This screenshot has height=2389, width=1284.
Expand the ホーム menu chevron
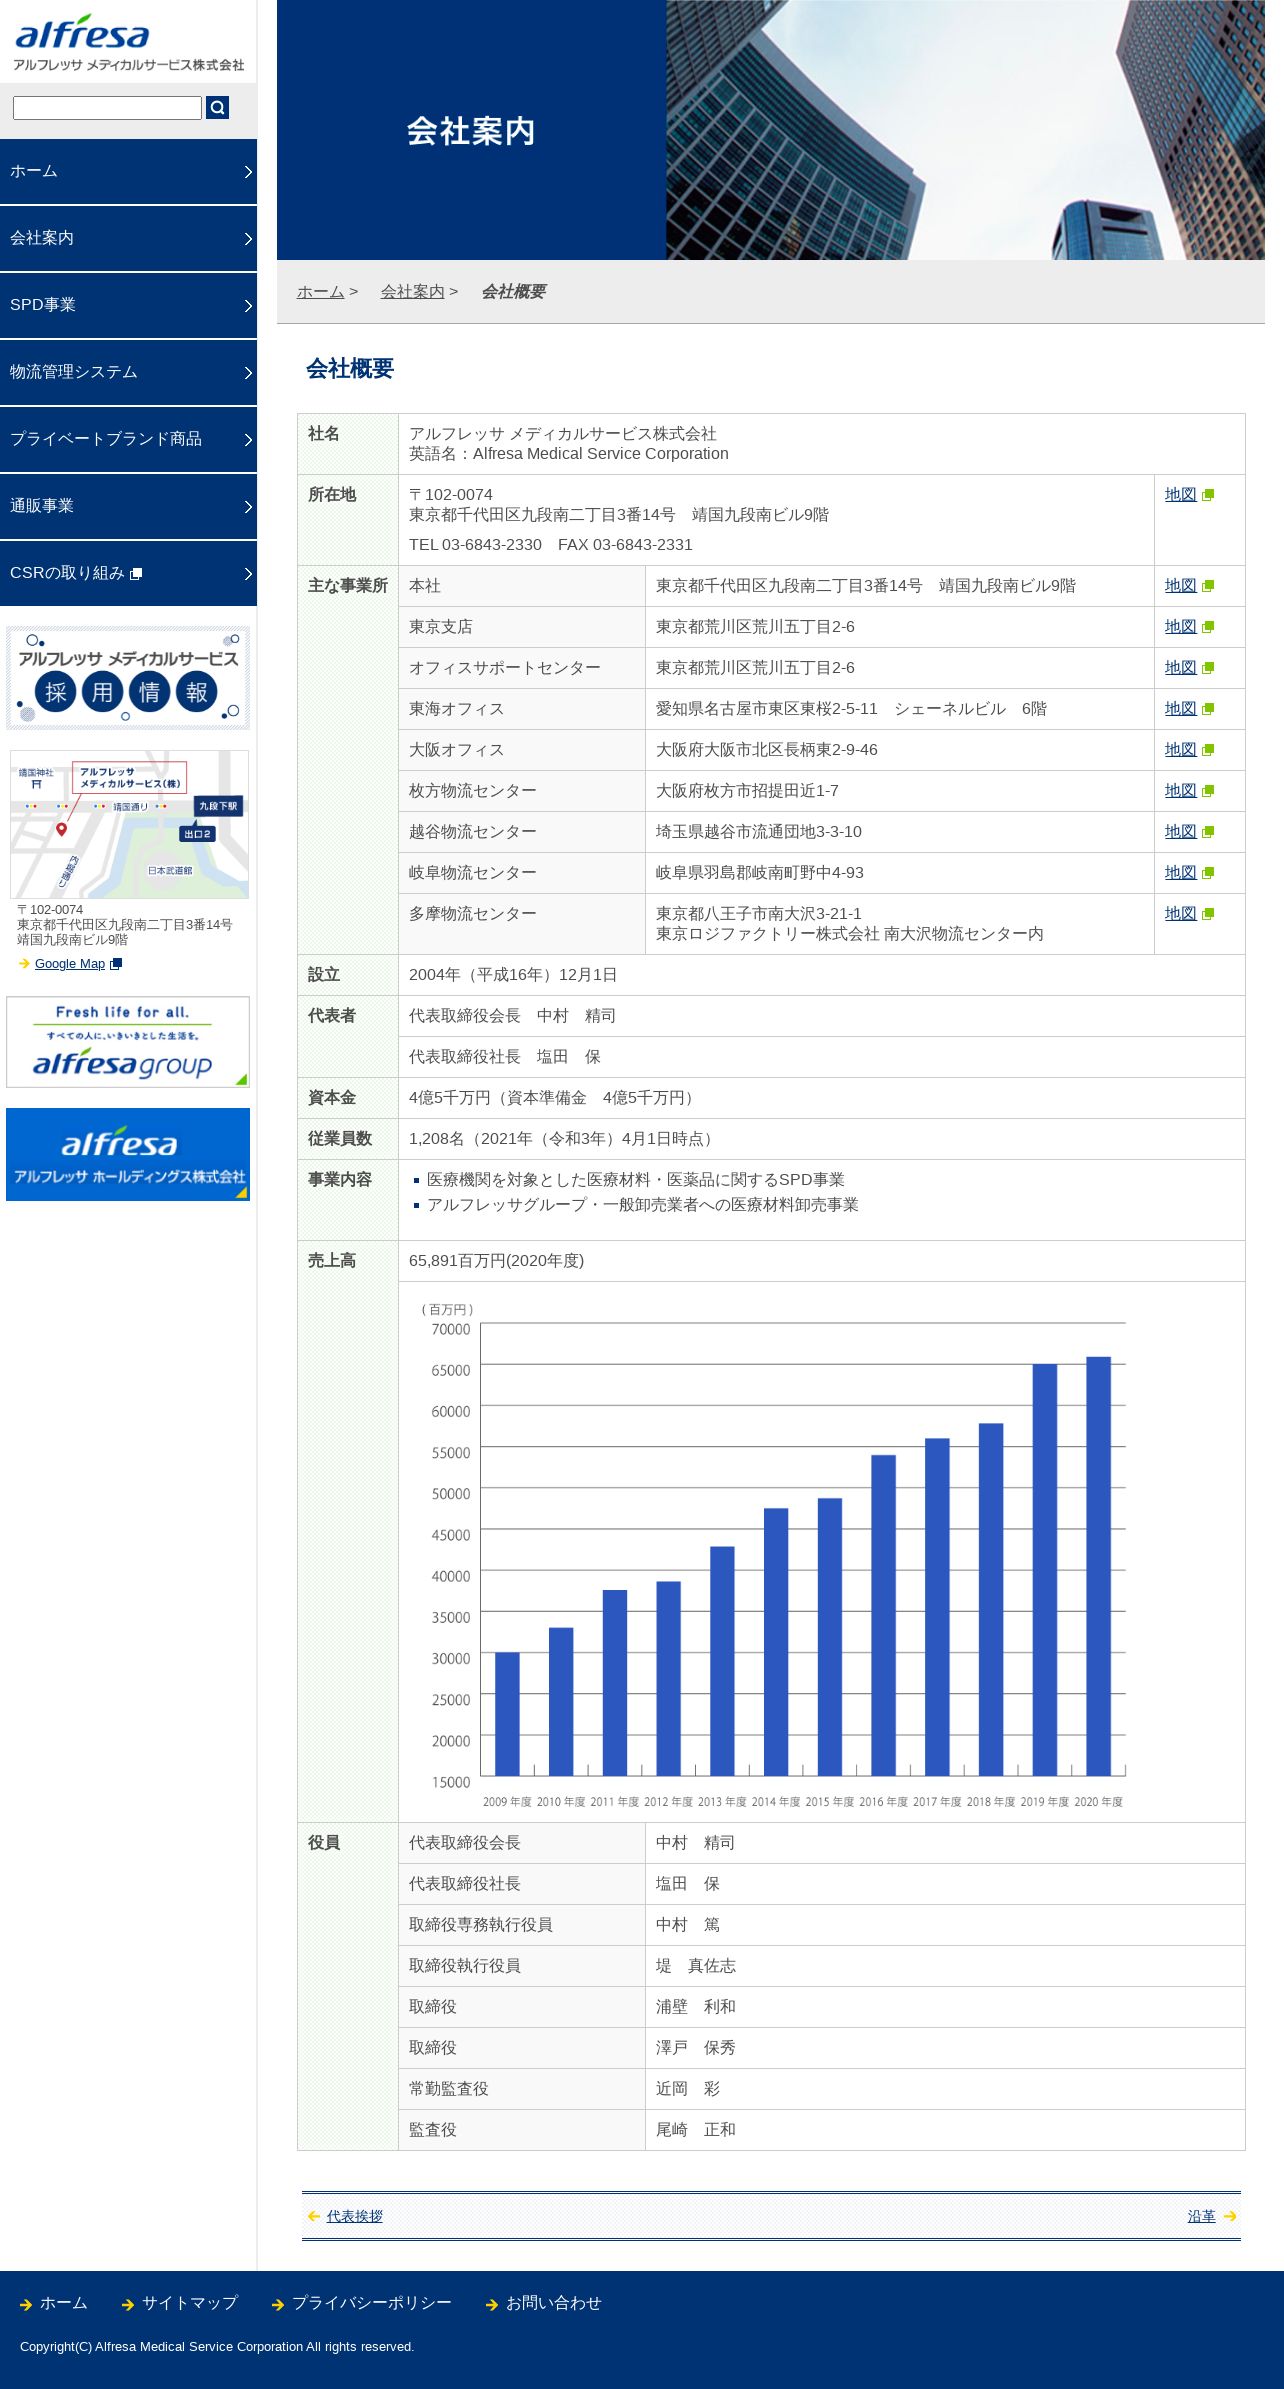click(x=248, y=172)
